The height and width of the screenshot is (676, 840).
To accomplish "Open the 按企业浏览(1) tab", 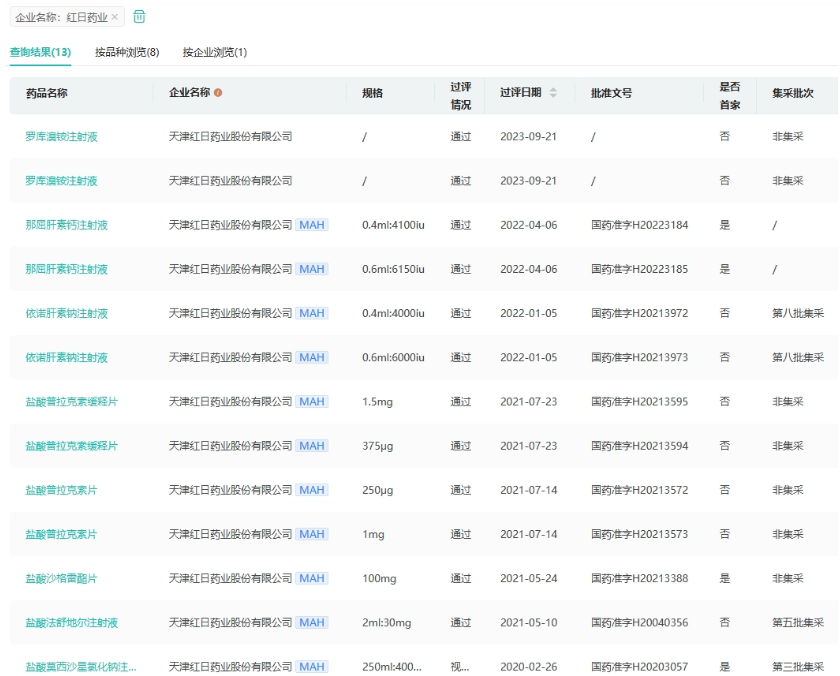I will [214, 52].
